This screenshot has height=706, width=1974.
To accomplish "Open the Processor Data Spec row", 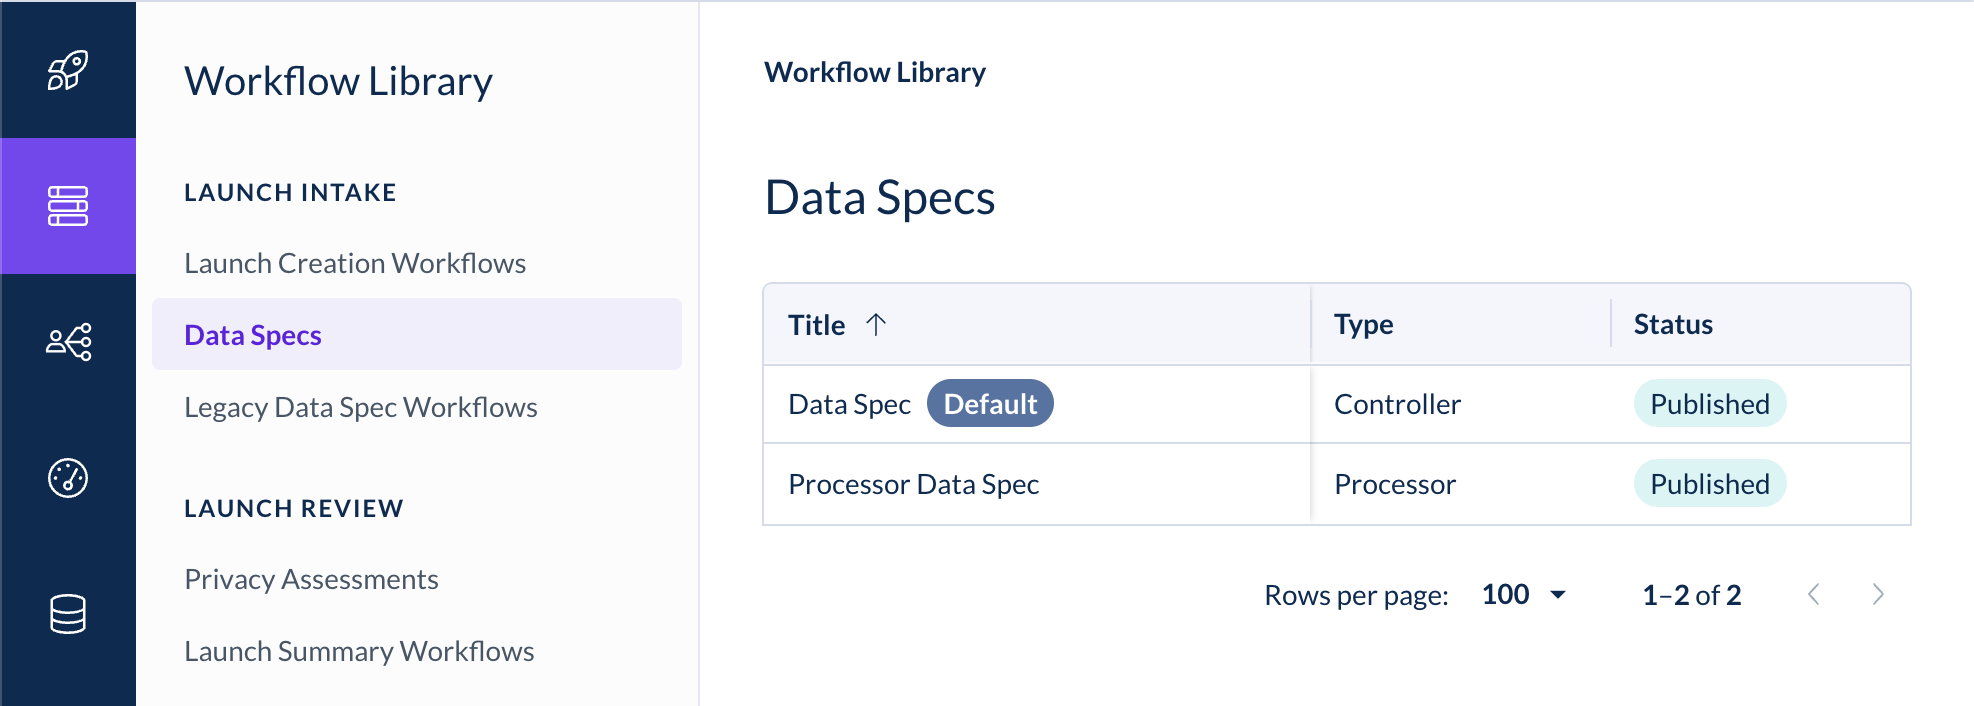I will click(913, 484).
